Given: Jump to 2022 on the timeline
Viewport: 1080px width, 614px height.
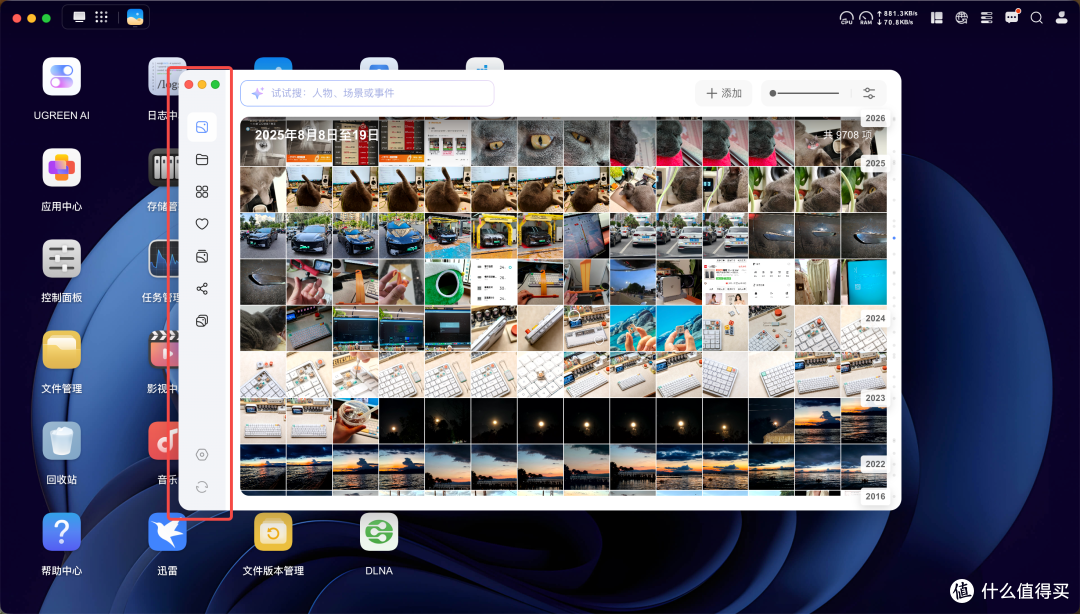Looking at the screenshot, I should coord(875,464).
